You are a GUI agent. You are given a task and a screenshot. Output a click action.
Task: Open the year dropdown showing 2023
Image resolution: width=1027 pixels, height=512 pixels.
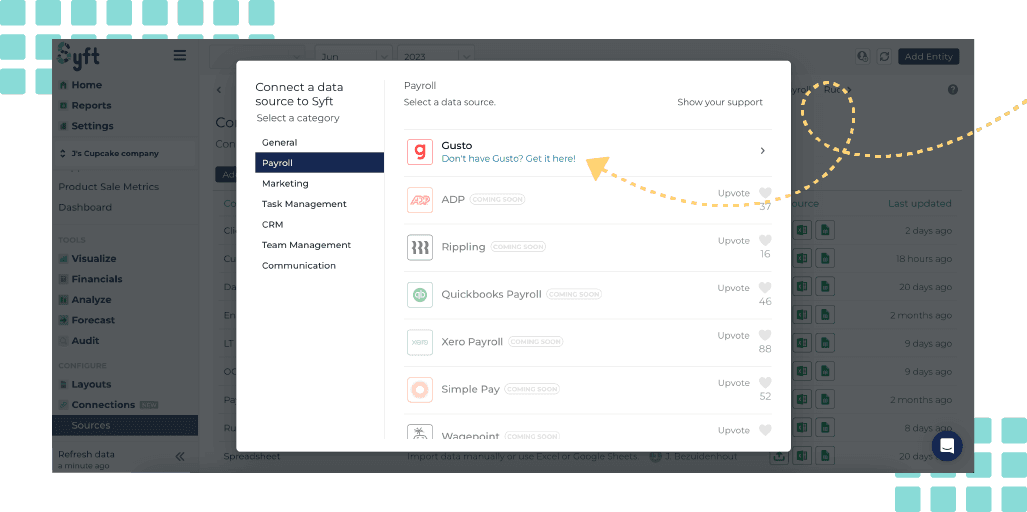pyautogui.click(x=436, y=57)
